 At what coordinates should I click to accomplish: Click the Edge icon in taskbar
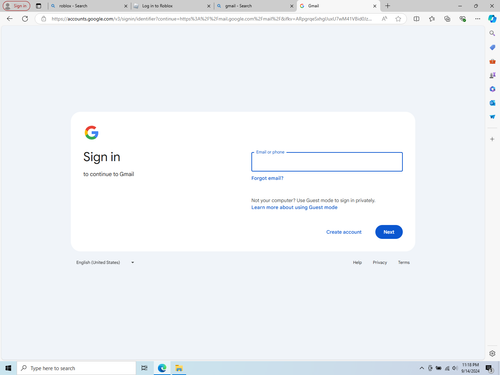click(162, 368)
